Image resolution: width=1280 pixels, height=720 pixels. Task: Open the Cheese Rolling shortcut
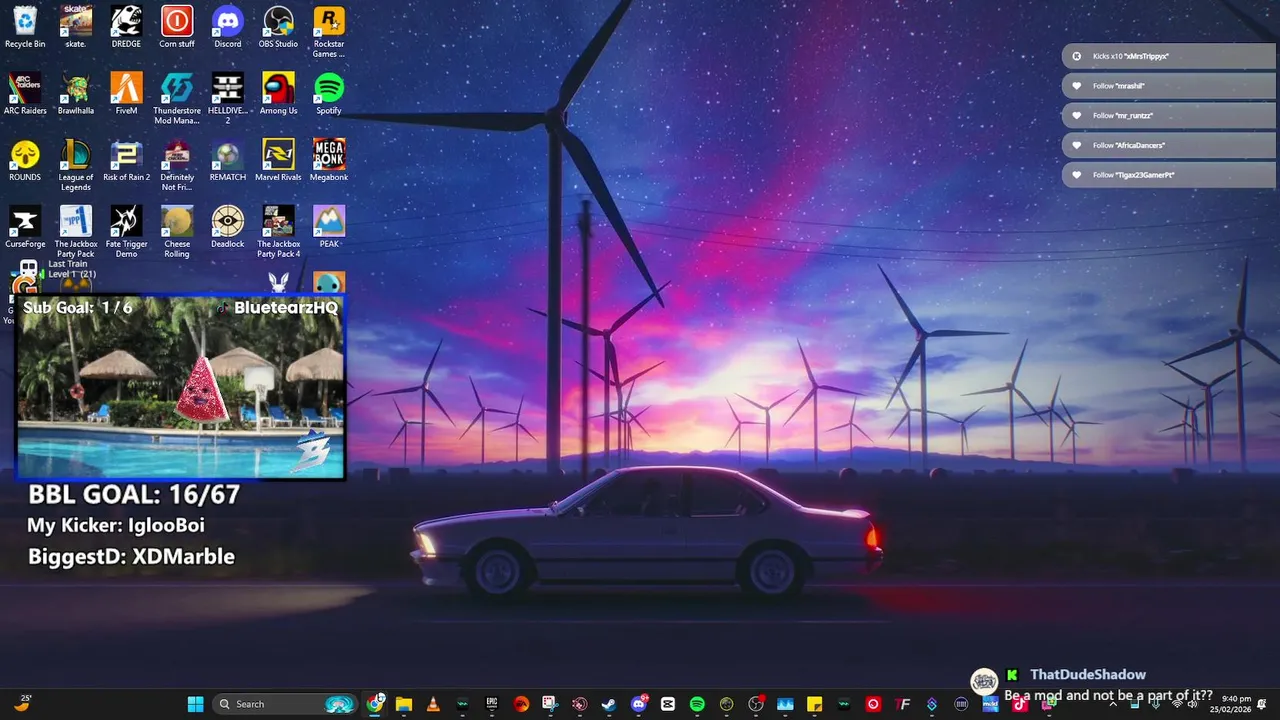[177, 232]
